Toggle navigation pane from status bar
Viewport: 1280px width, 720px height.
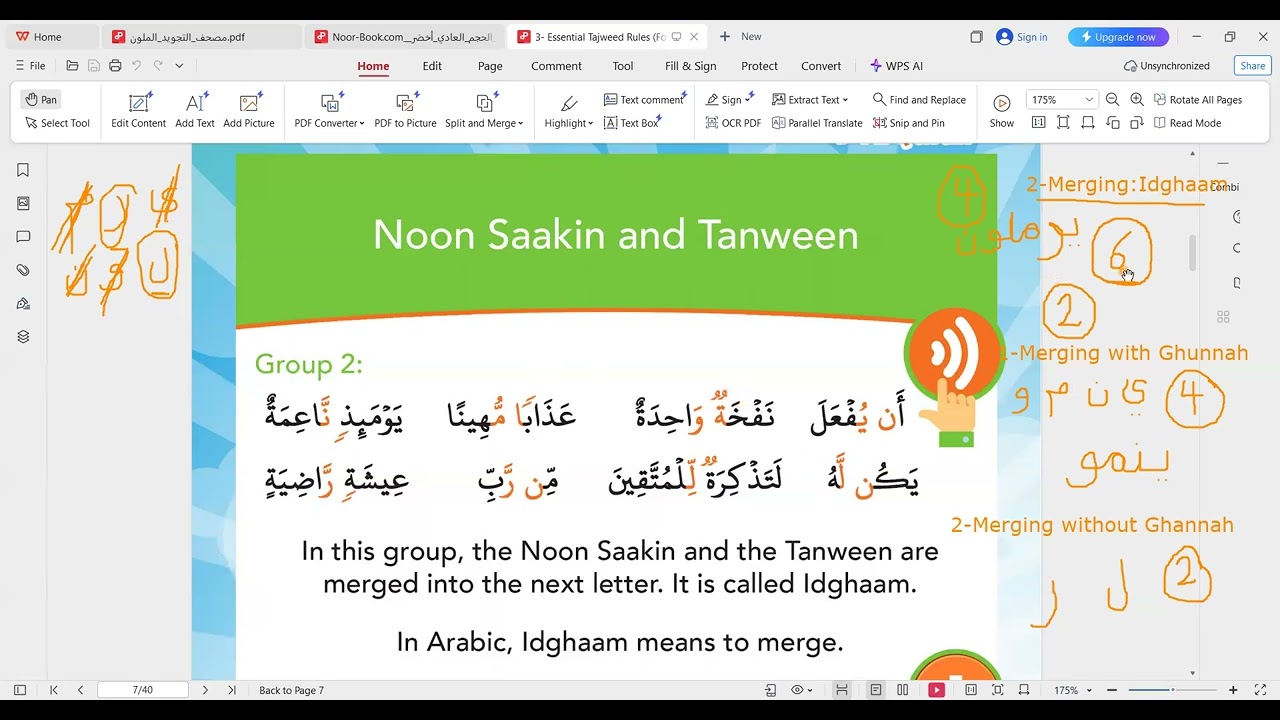(20, 690)
